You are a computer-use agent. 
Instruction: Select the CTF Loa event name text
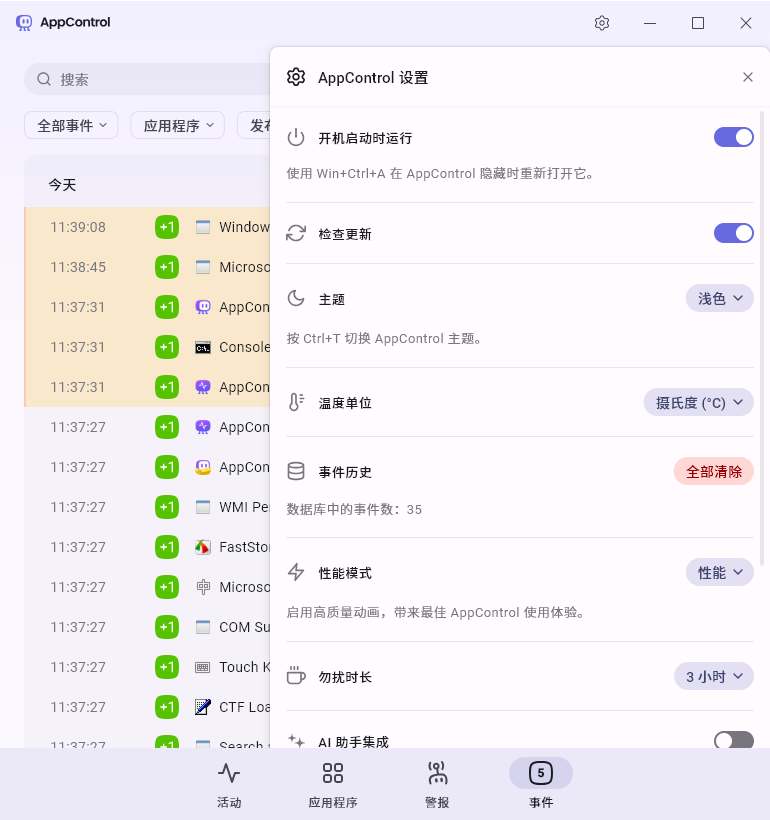(244, 707)
